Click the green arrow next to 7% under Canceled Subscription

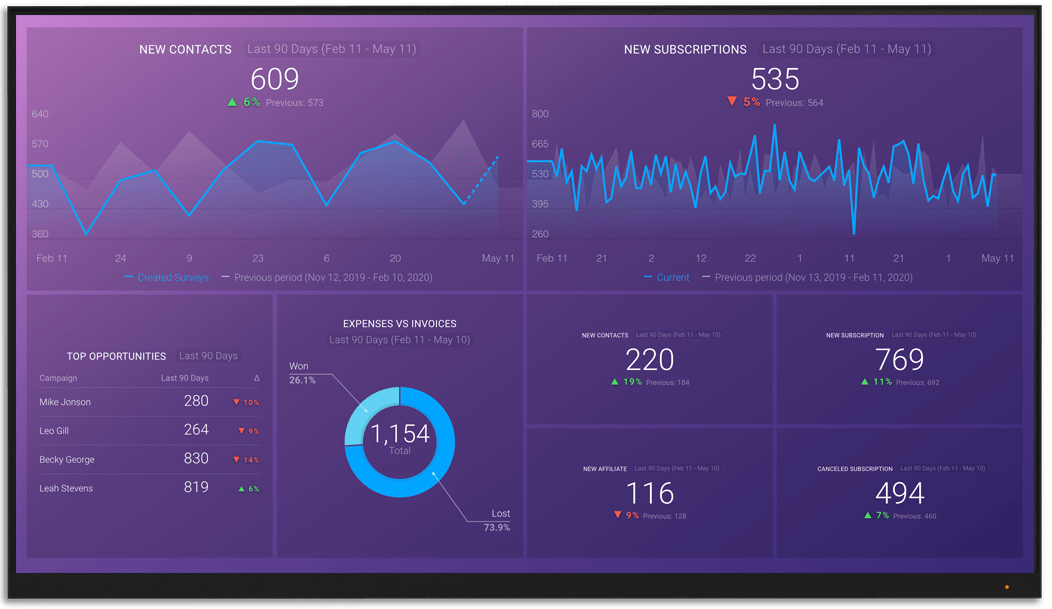(x=868, y=516)
